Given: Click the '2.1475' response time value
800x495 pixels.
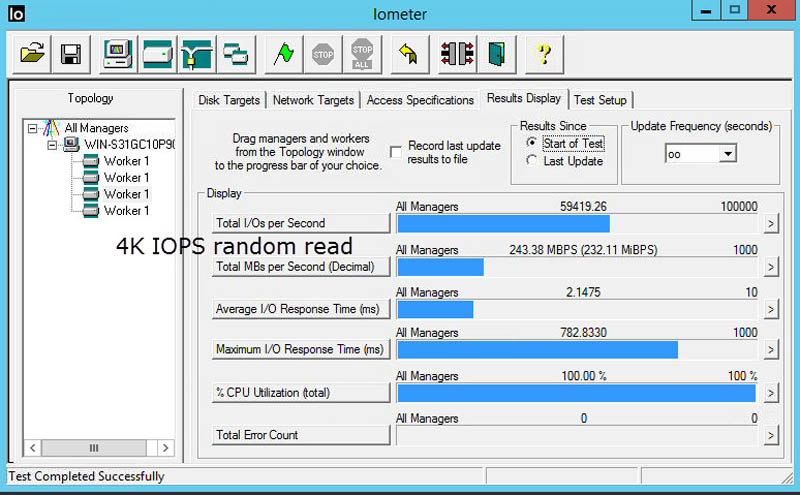Looking at the screenshot, I should (583, 292).
